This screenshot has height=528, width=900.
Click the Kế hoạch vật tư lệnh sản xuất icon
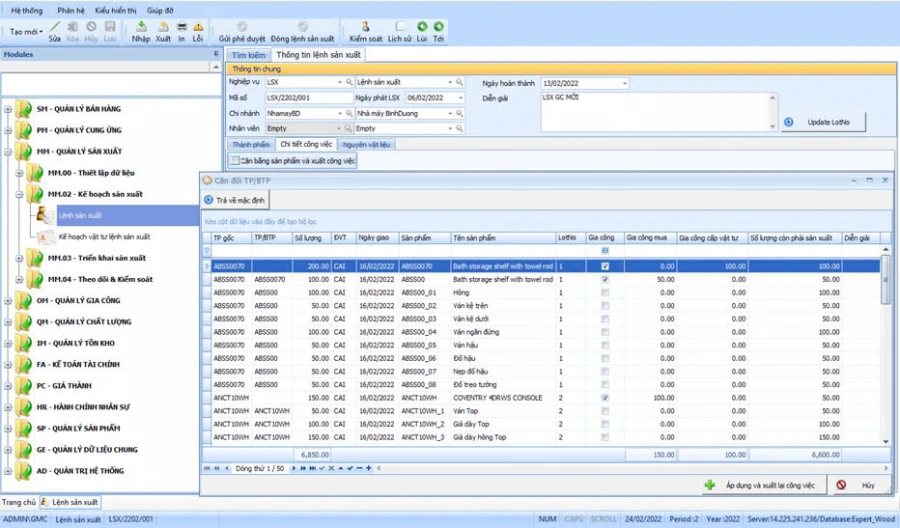tap(46, 236)
